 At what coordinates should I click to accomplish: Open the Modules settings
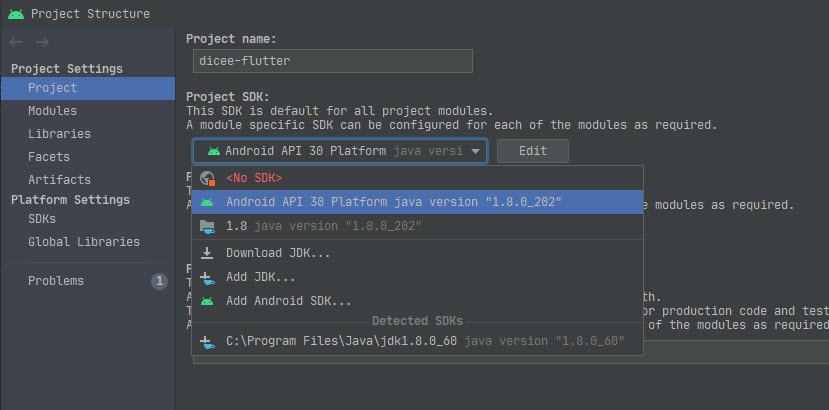(x=52, y=111)
